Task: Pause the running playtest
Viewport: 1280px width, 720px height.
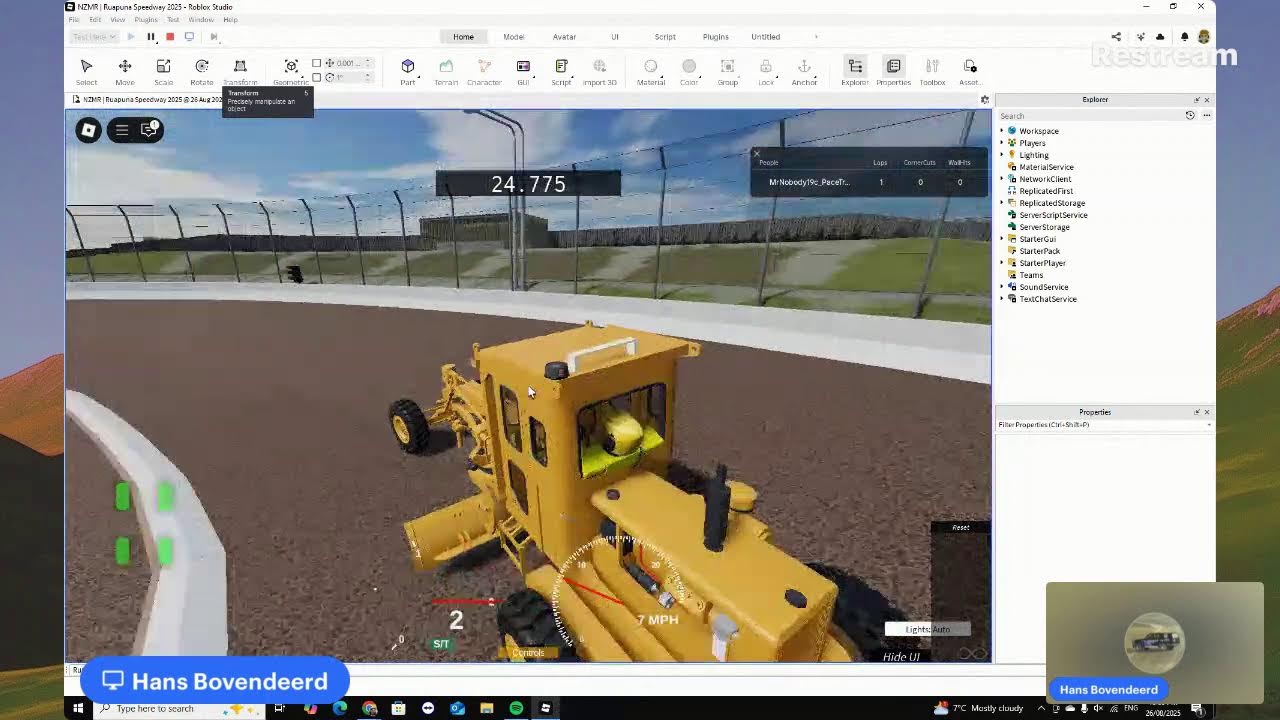Action: click(151, 37)
